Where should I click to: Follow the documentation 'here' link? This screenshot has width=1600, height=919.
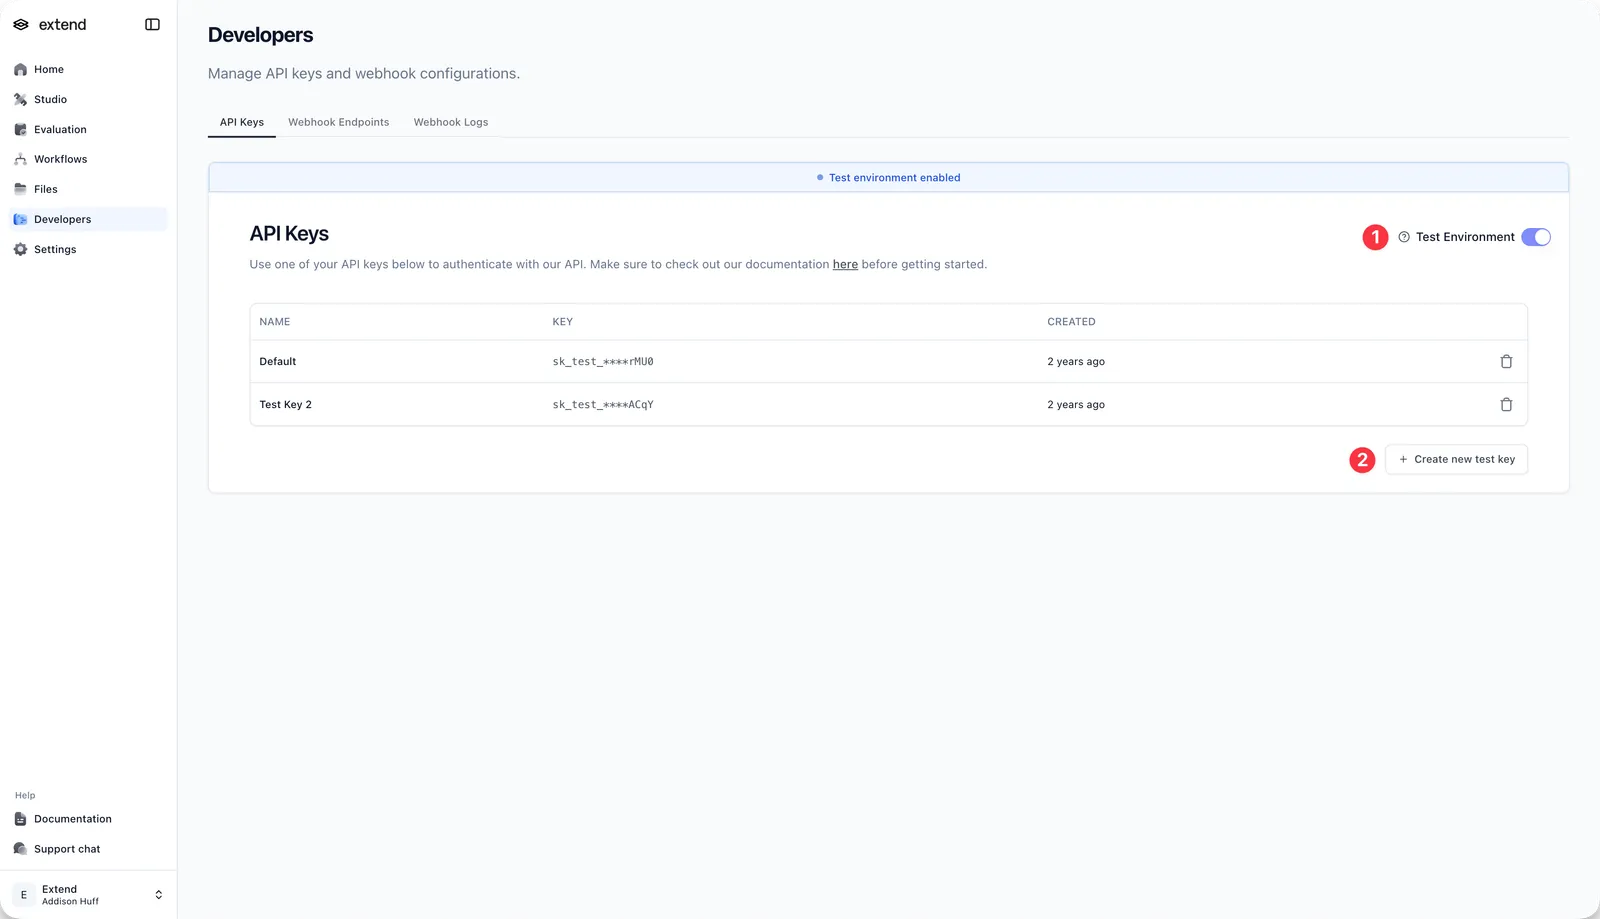click(845, 265)
